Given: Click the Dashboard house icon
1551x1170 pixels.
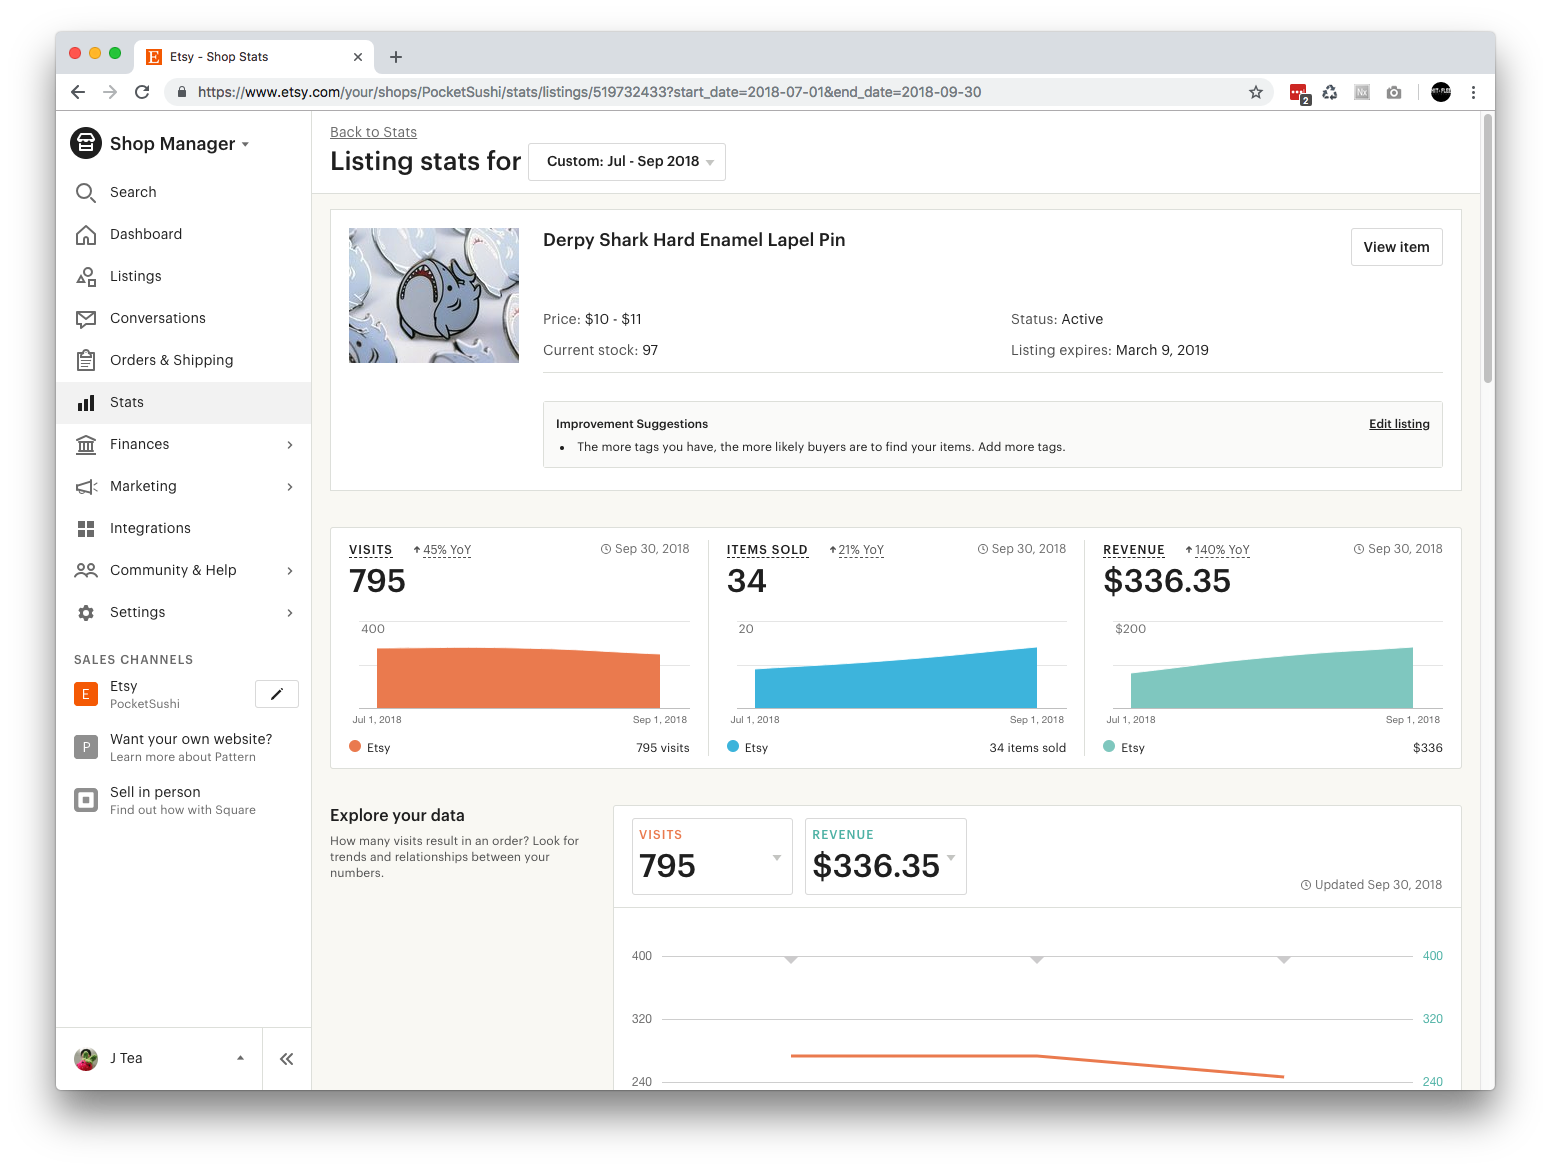Looking at the screenshot, I should 86,234.
